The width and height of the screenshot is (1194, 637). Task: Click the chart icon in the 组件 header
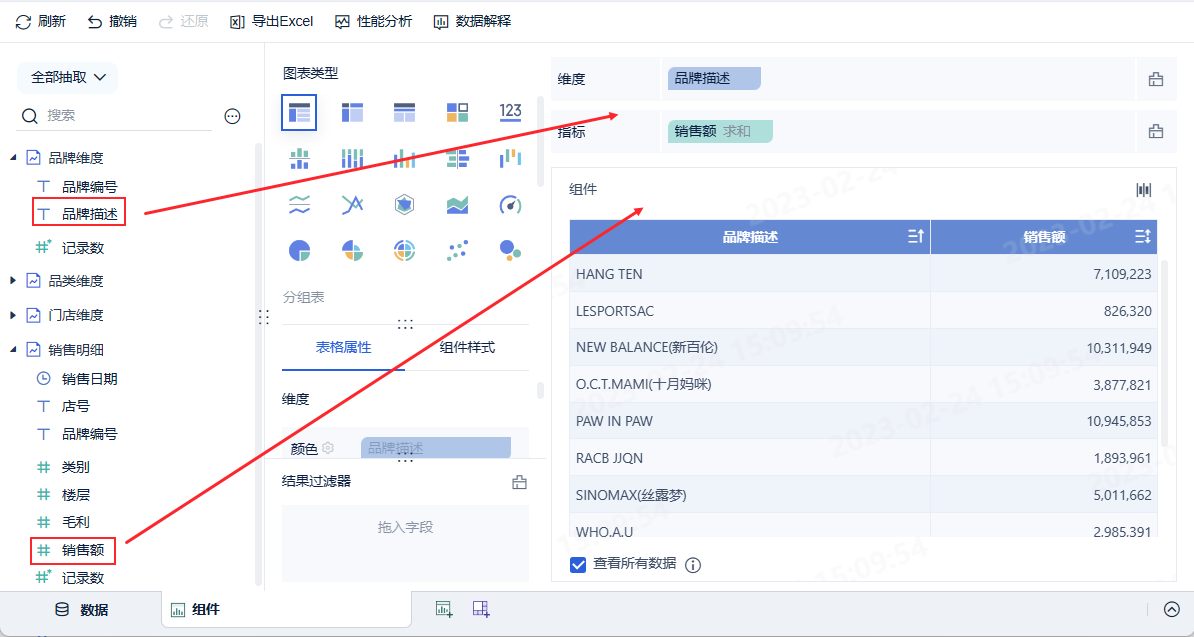click(1143, 190)
